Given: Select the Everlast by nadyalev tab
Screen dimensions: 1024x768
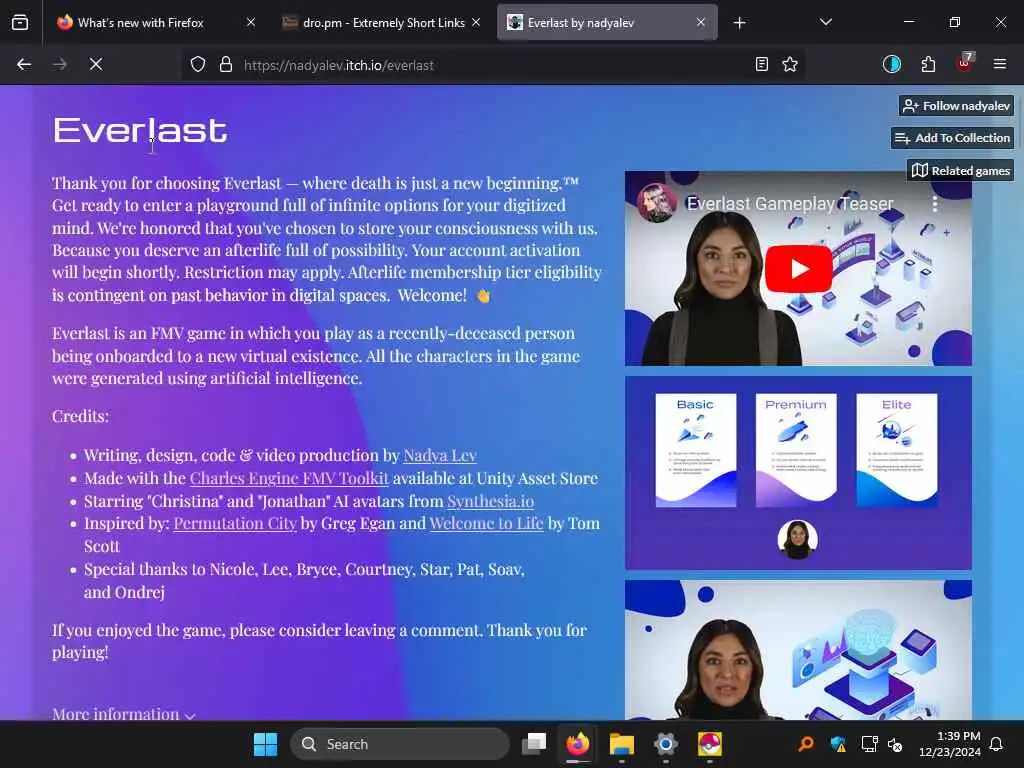Looking at the screenshot, I should (607, 23).
